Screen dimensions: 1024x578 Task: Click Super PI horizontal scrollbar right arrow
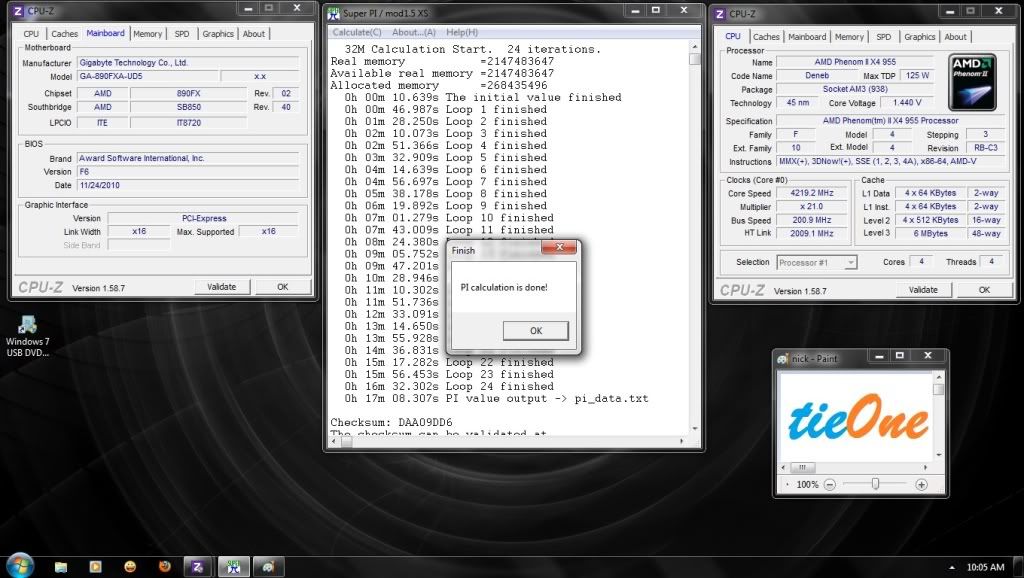pos(681,442)
